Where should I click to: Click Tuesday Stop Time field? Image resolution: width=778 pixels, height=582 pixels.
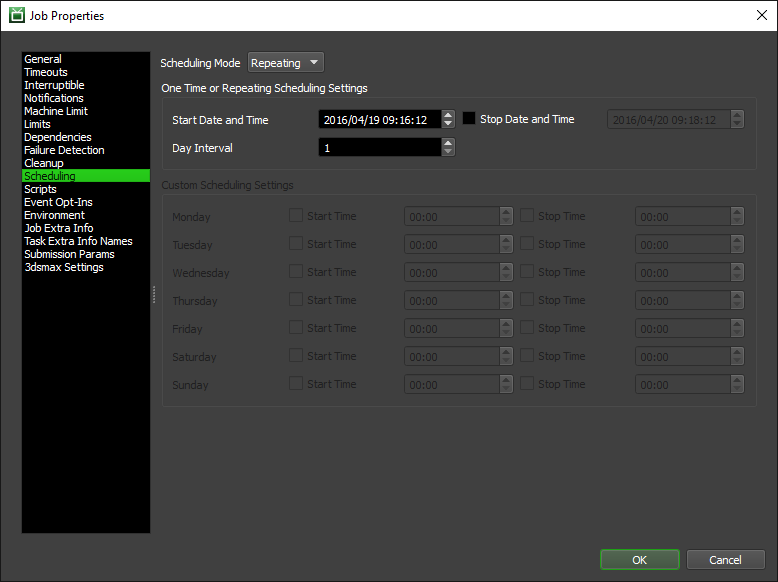pyautogui.click(x=683, y=244)
